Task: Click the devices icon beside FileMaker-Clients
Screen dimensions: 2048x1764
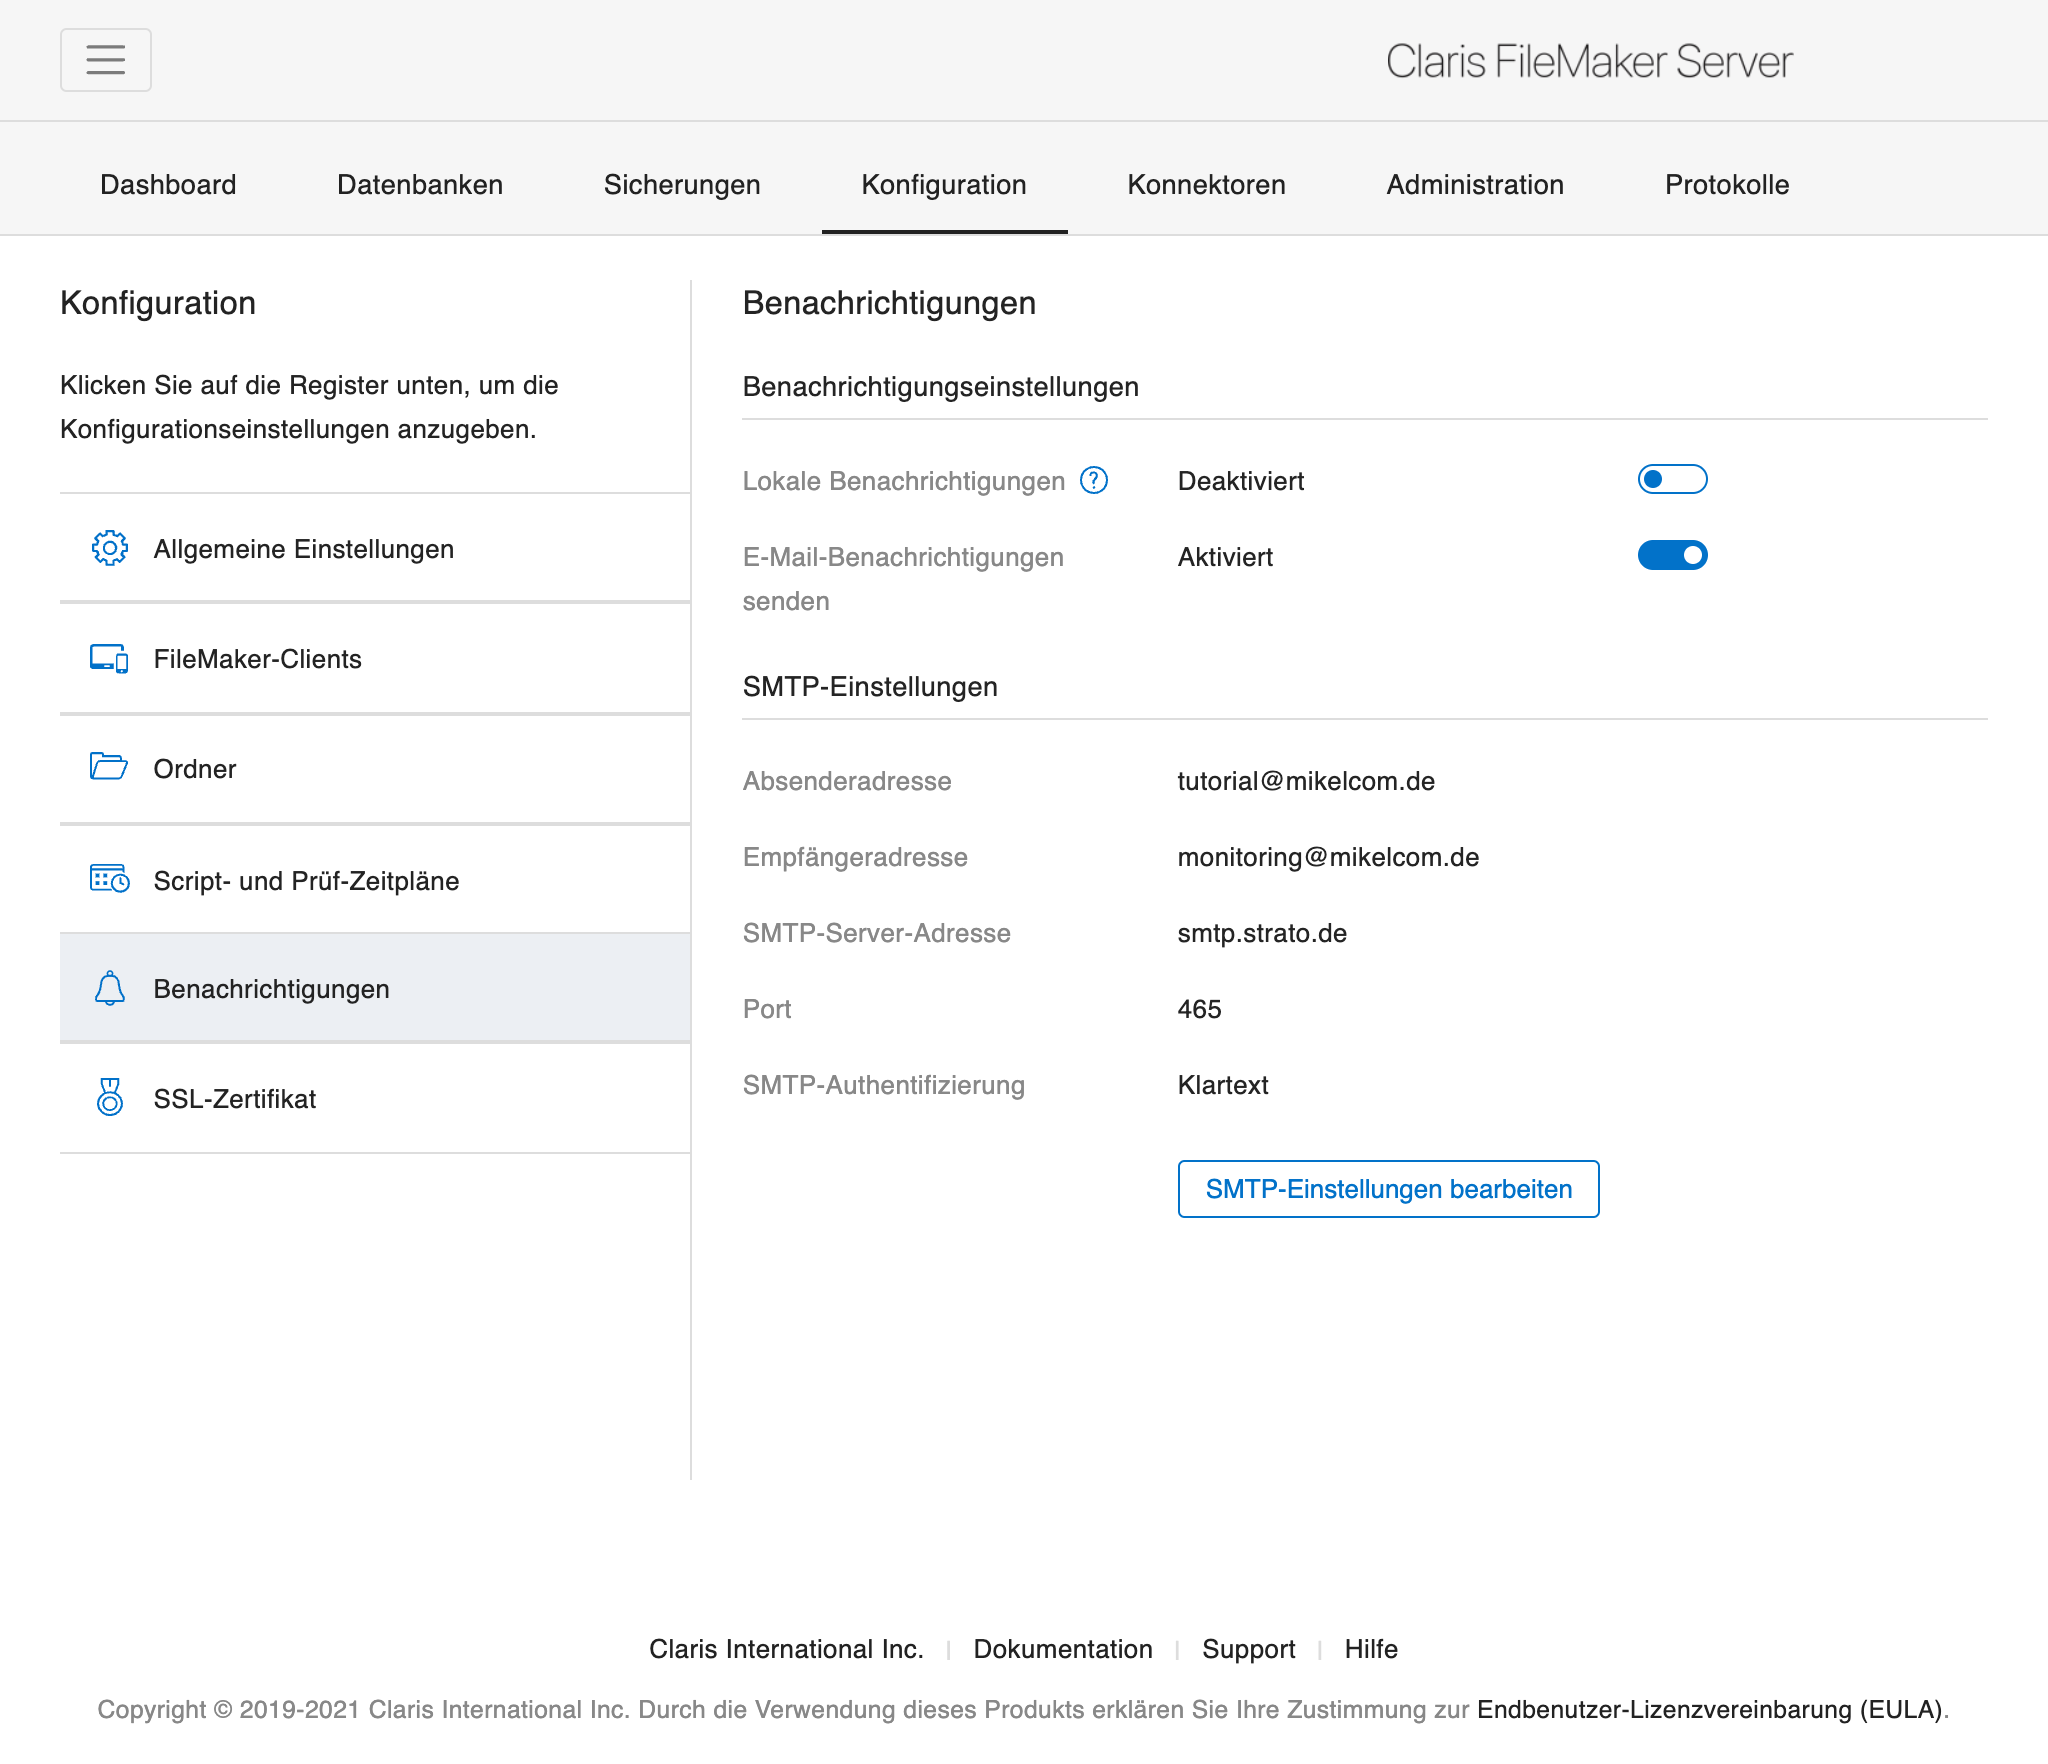Action: (x=109, y=658)
